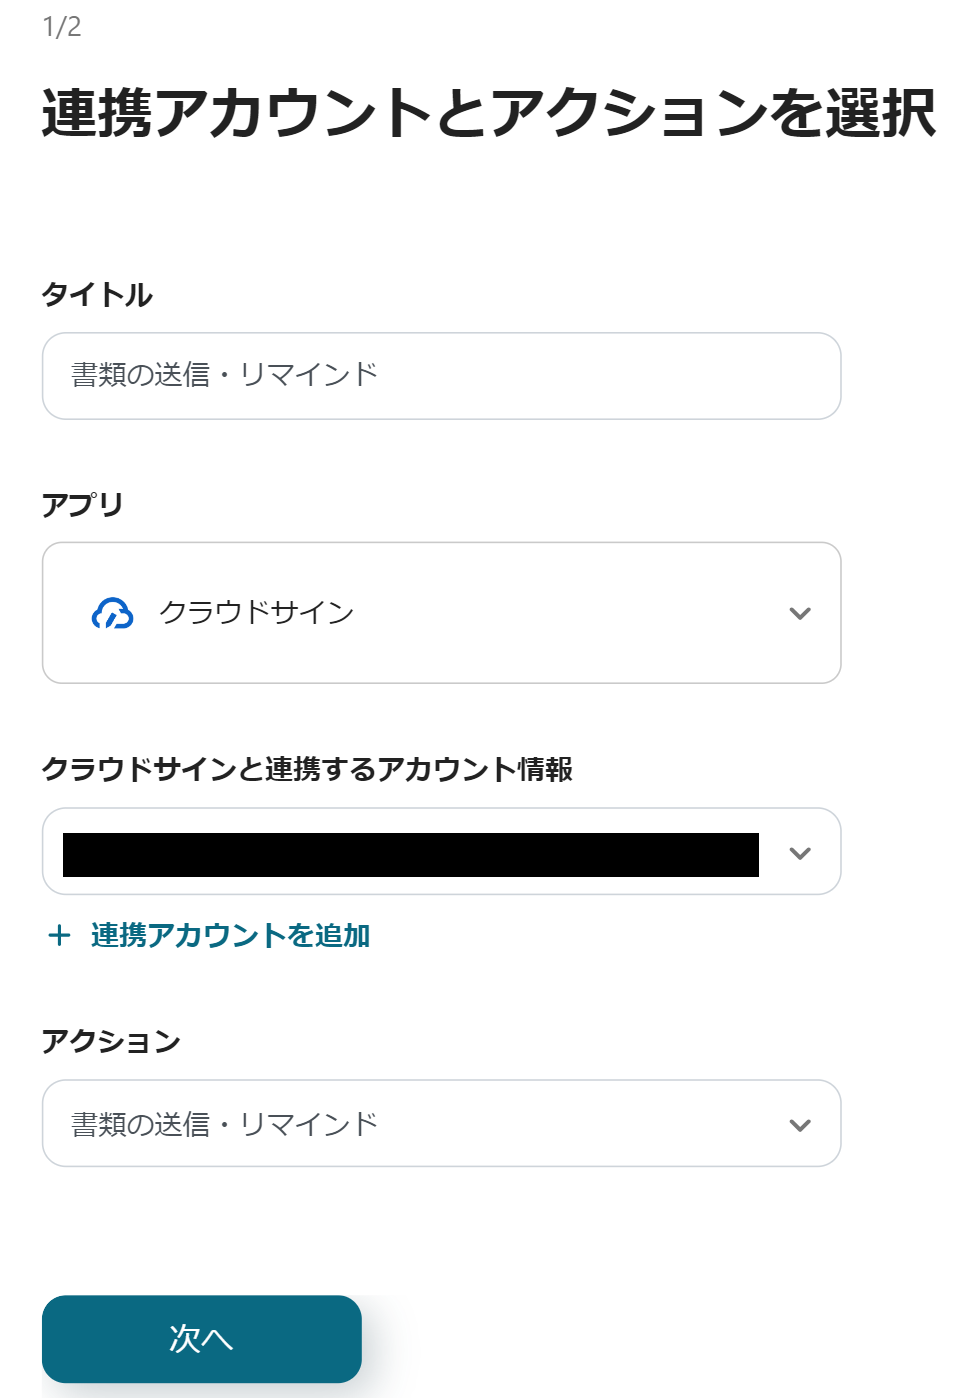957x1398 pixels.
Task: Click the クラウドサイン text in app selector
Action: click(x=257, y=612)
